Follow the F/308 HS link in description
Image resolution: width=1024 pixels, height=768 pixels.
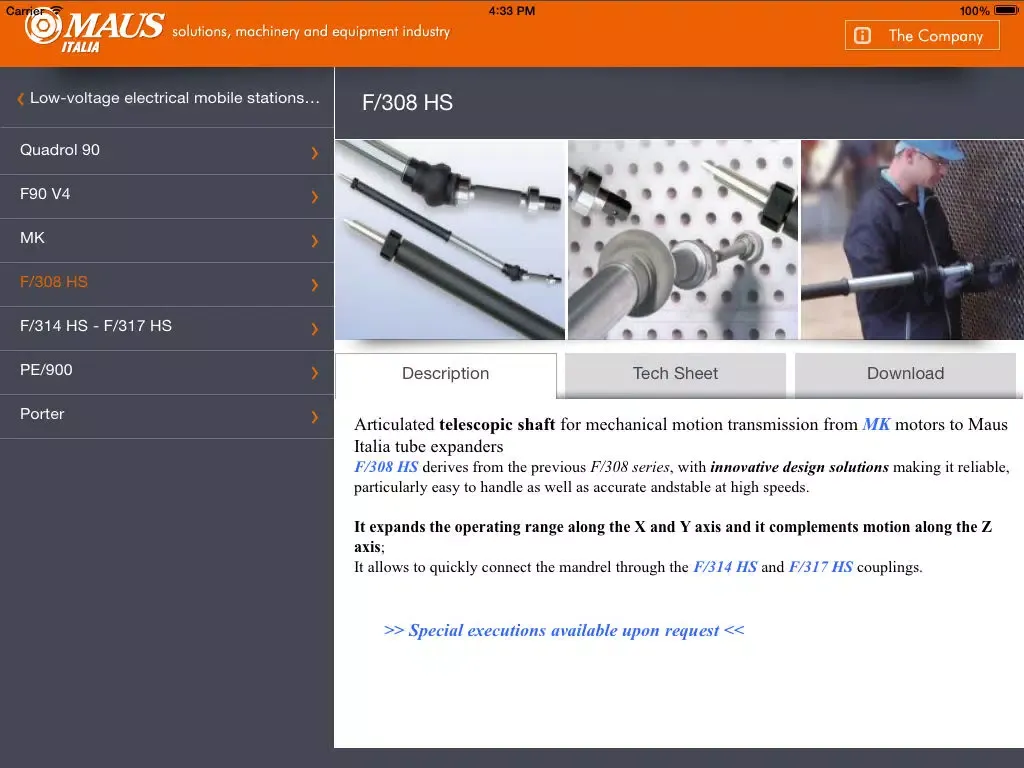pos(386,467)
